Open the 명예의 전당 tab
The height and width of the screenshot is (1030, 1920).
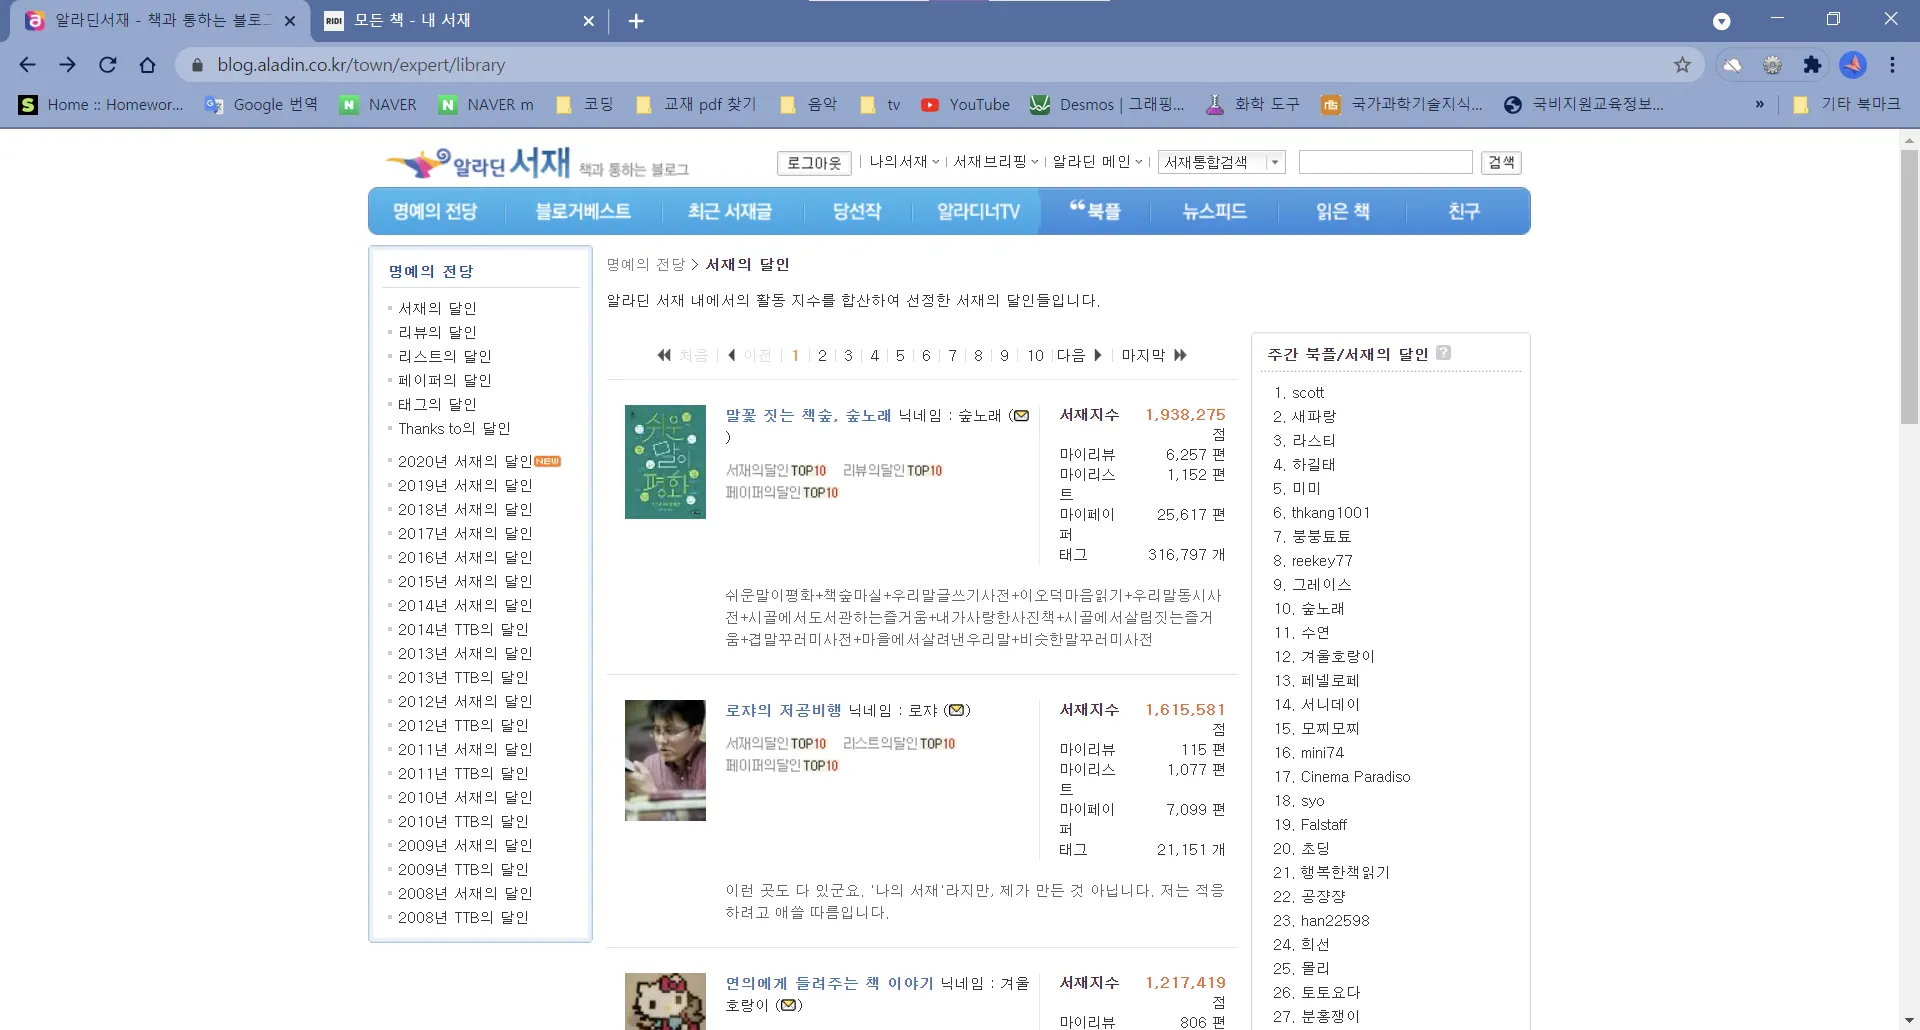435,212
